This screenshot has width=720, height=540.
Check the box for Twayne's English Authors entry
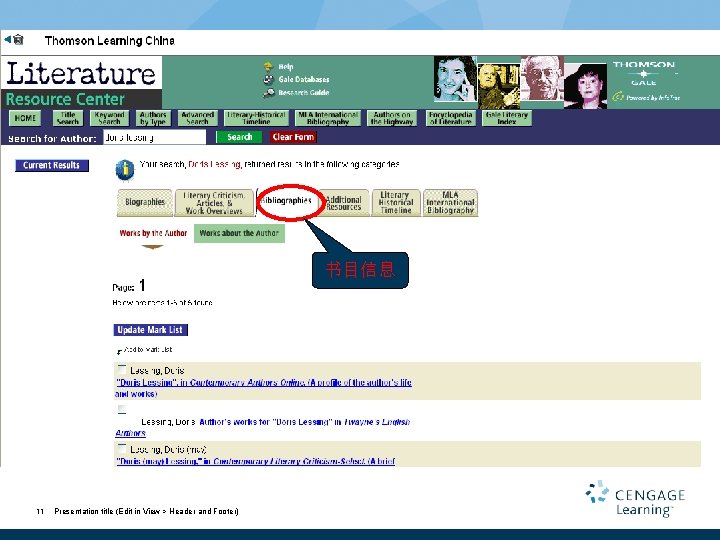click(x=122, y=409)
